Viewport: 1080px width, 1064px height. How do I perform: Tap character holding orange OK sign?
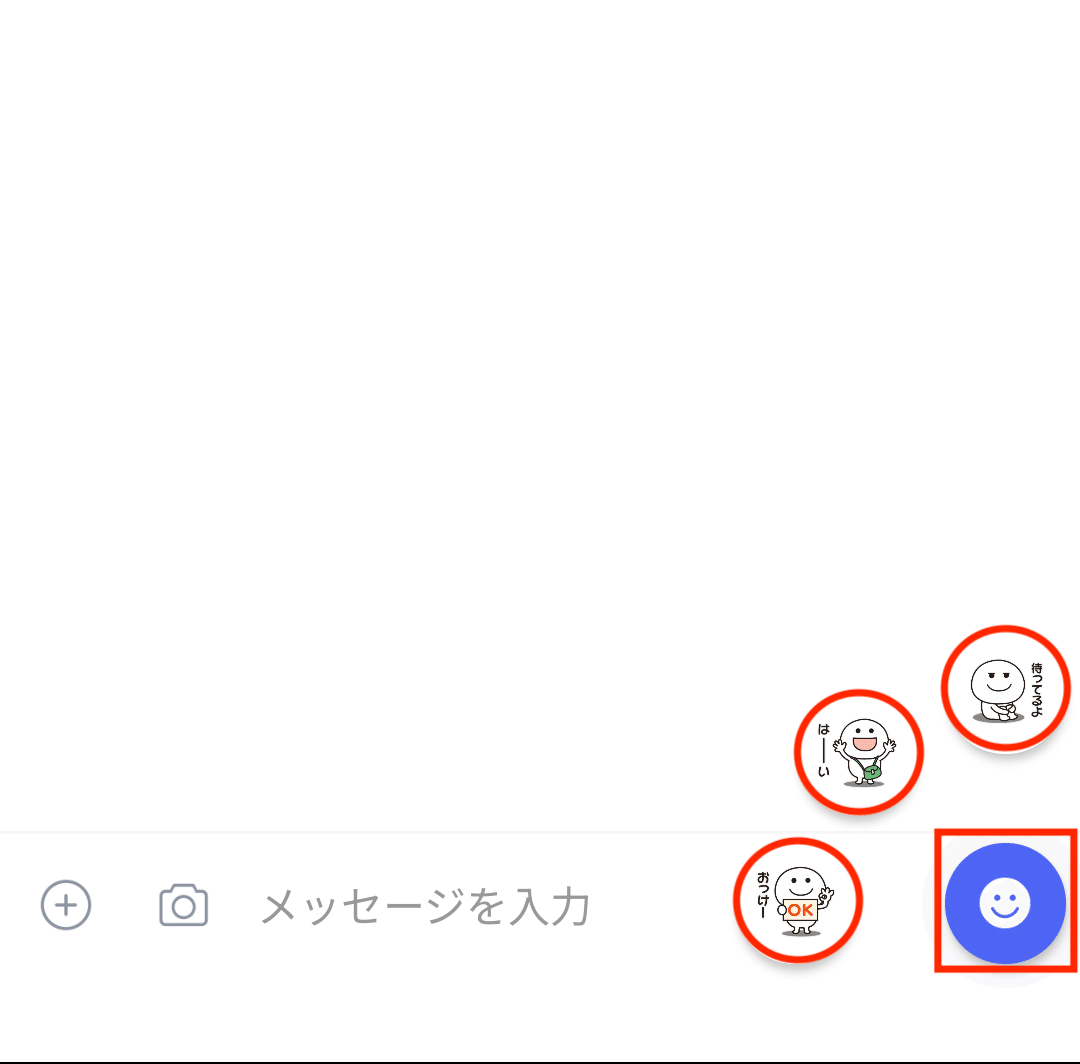[798, 900]
